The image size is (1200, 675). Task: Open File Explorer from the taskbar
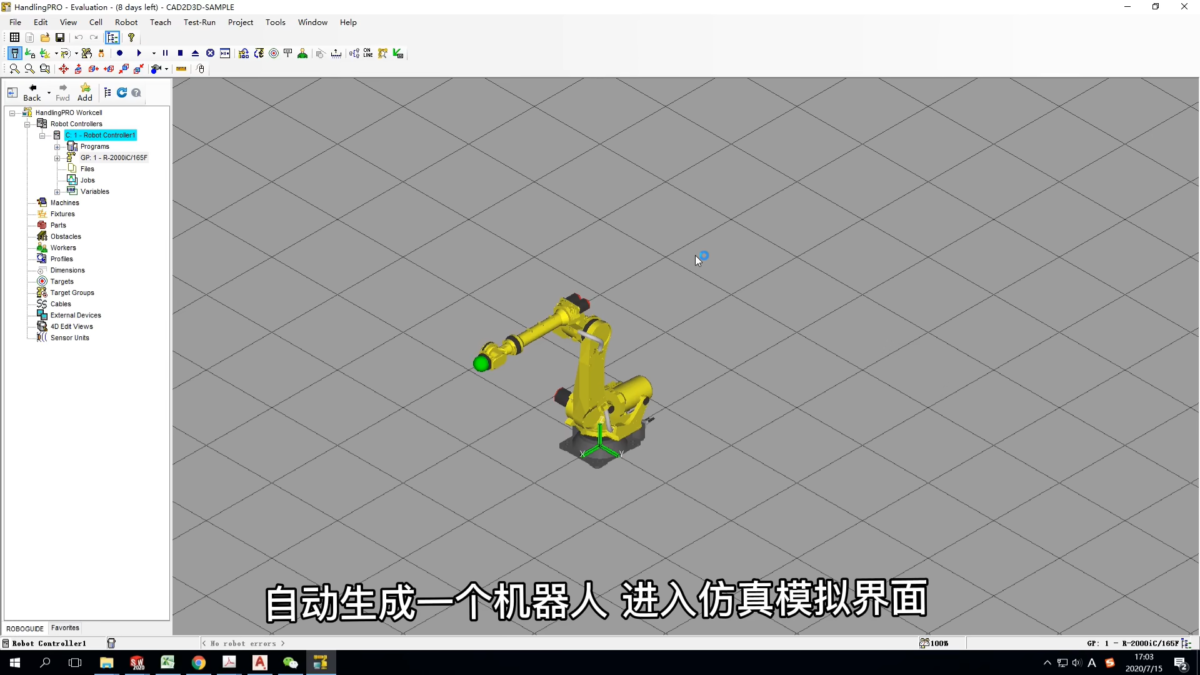tap(106, 662)
